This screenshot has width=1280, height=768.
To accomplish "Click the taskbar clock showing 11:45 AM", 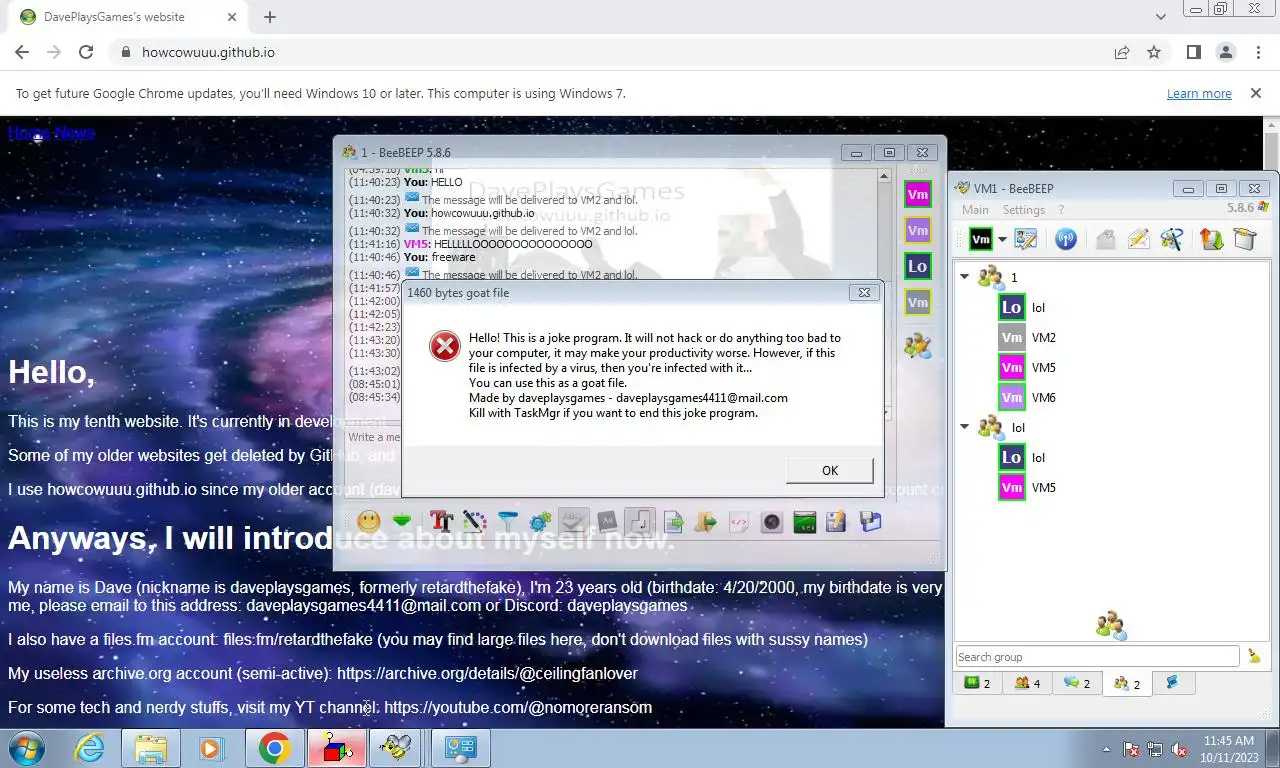I will click(x=1229, y=749).
